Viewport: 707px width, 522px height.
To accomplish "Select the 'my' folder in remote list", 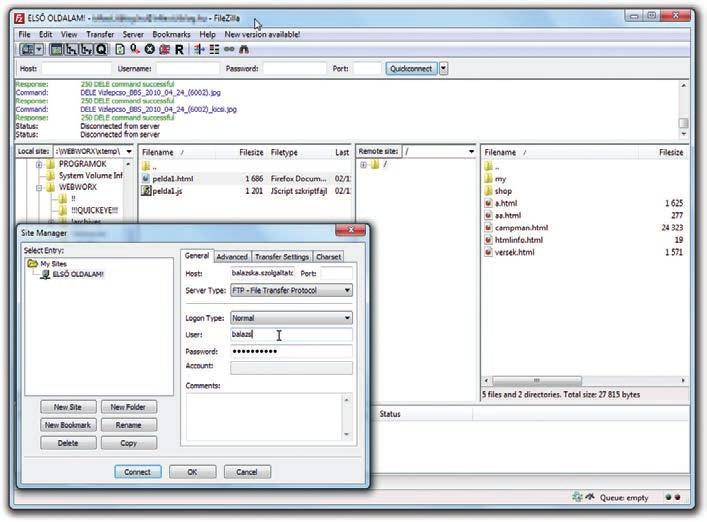I will coord(500,179).
